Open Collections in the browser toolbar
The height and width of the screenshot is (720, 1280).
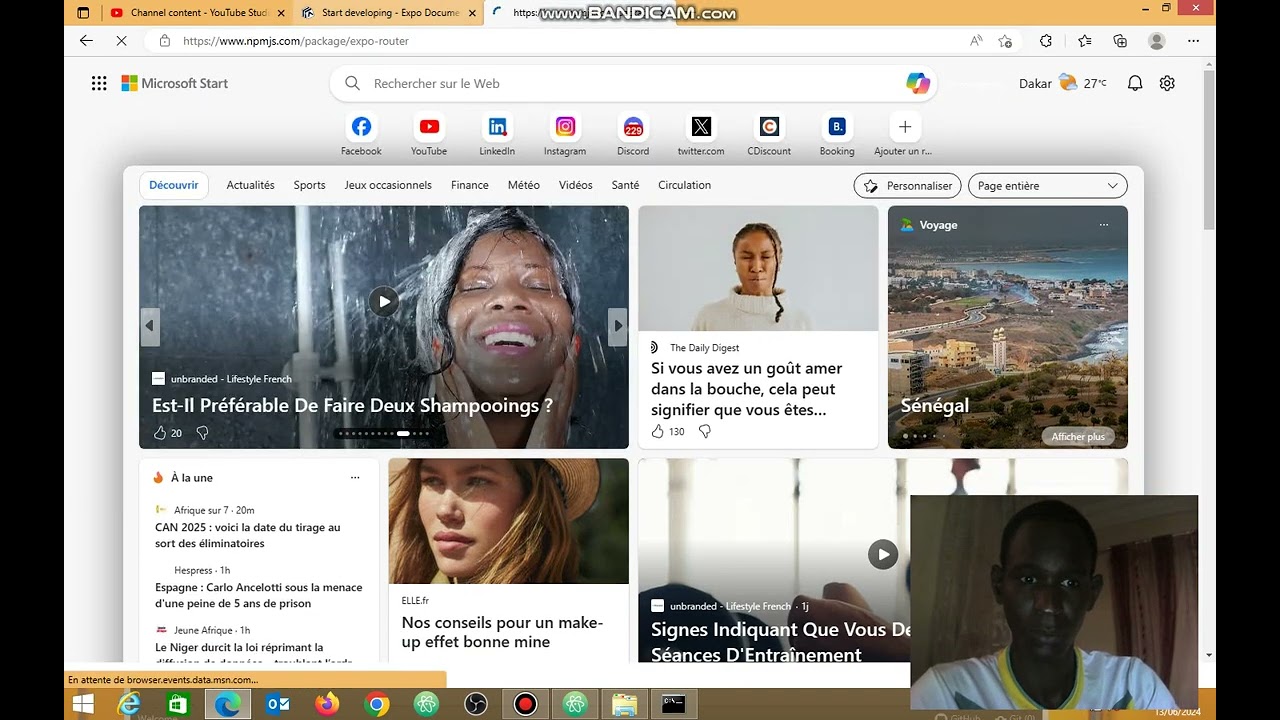pyautogui.click(x=1120, y=41)
